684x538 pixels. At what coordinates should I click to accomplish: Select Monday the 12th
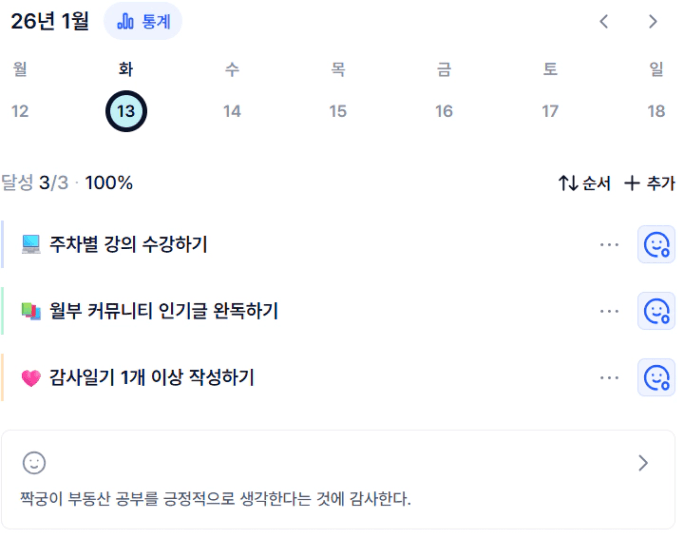pyautogui.click(x=20, y=111)
